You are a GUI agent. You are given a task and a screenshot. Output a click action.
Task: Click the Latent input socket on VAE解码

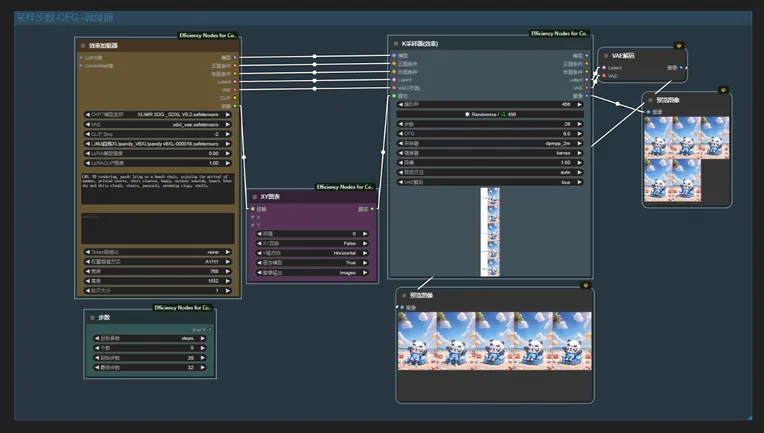(604, 68)
